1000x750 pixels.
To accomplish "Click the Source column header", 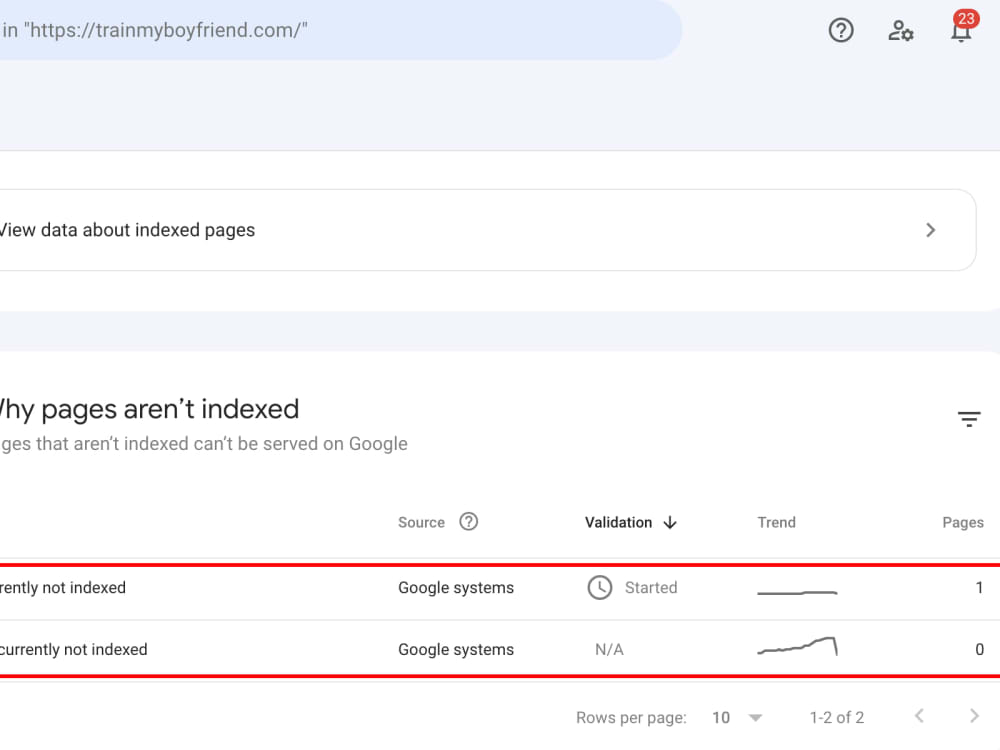I will 423,522.
